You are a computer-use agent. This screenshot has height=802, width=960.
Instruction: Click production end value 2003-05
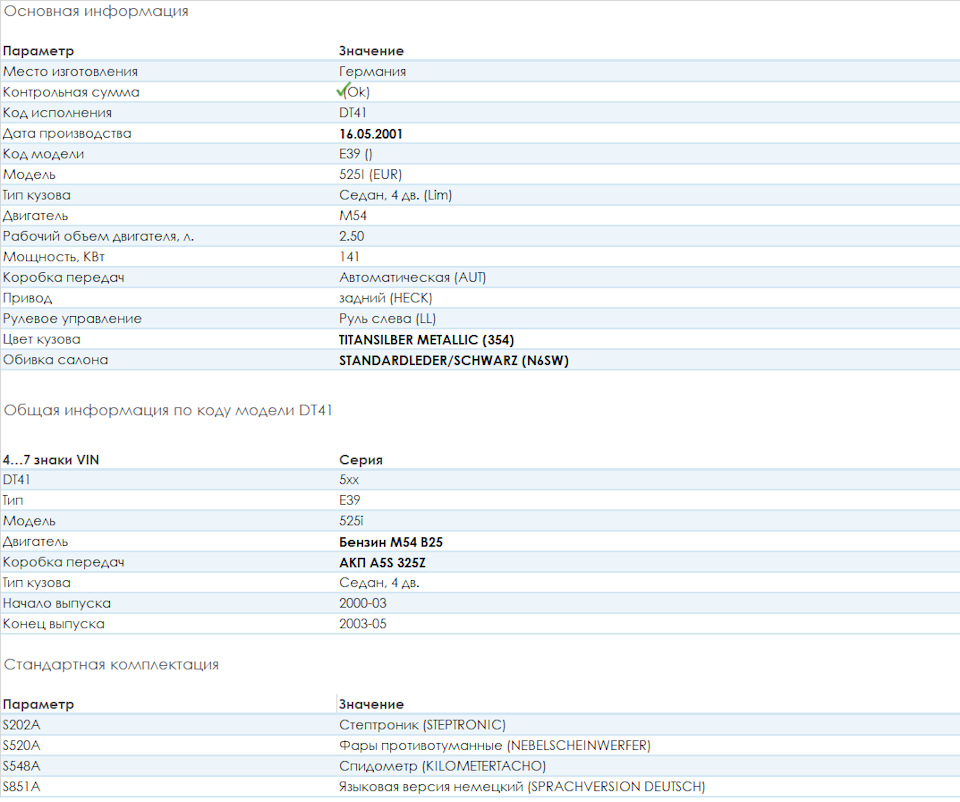[362, 624]
